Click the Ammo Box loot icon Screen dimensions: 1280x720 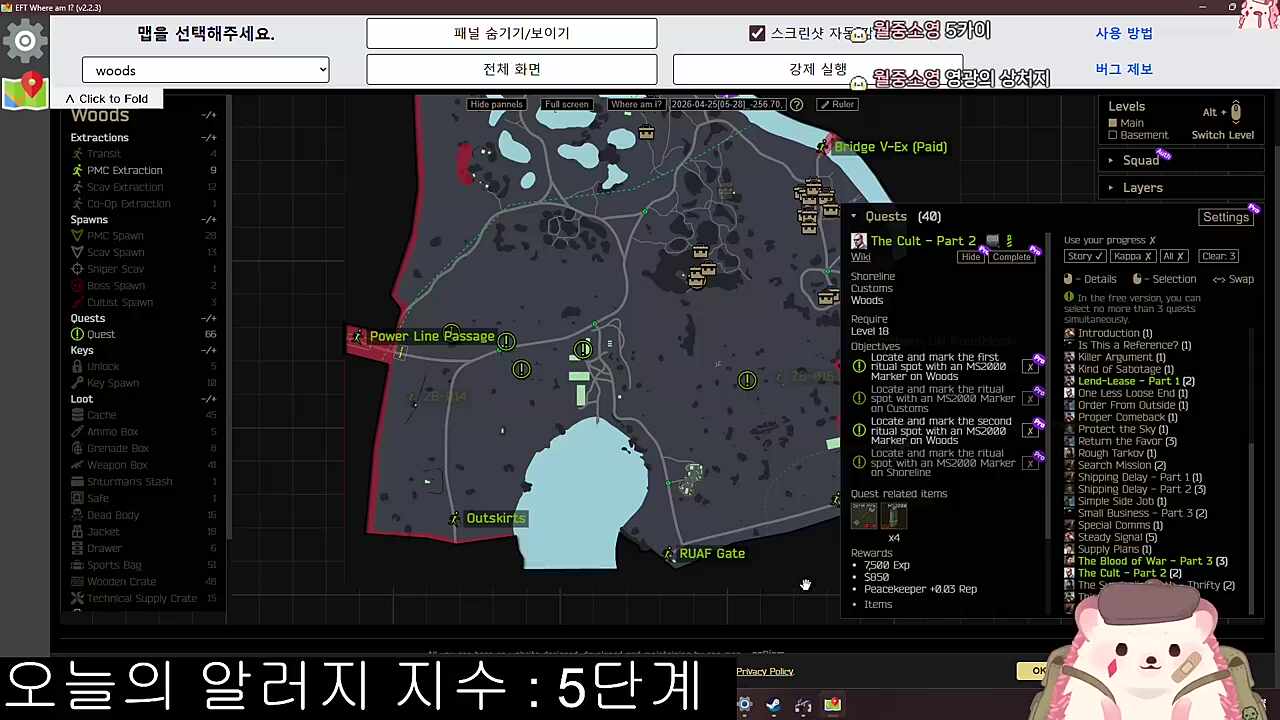pos(77,432)
